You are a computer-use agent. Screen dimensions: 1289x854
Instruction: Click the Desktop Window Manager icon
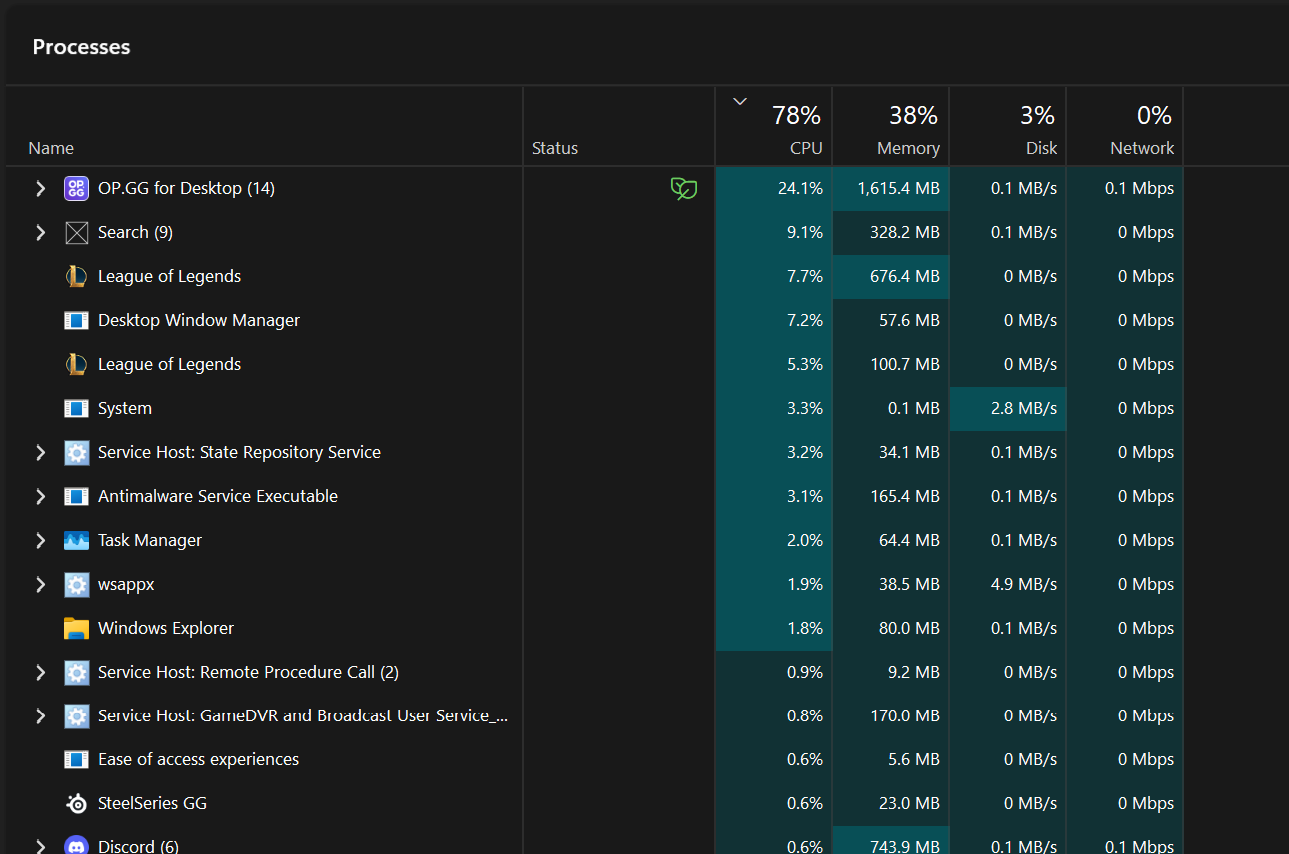click(76, 320)
